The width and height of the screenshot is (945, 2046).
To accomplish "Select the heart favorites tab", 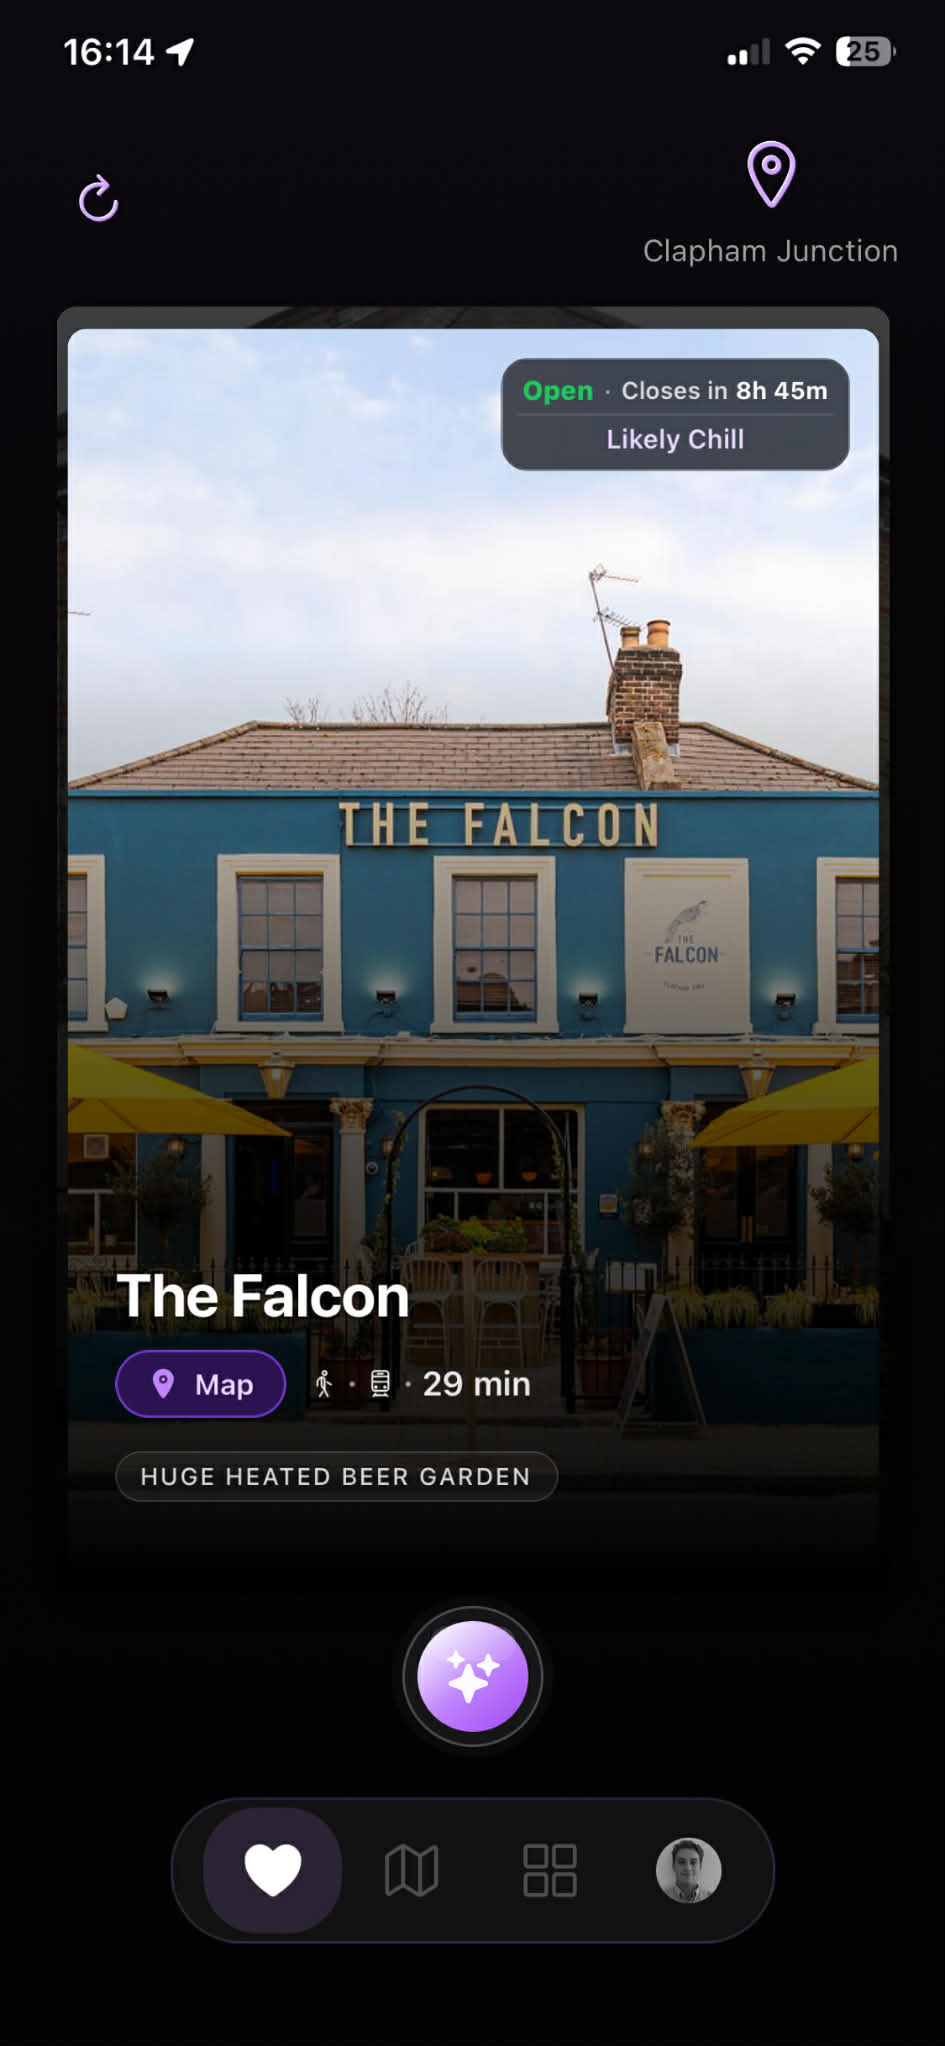I will 273,1870.
